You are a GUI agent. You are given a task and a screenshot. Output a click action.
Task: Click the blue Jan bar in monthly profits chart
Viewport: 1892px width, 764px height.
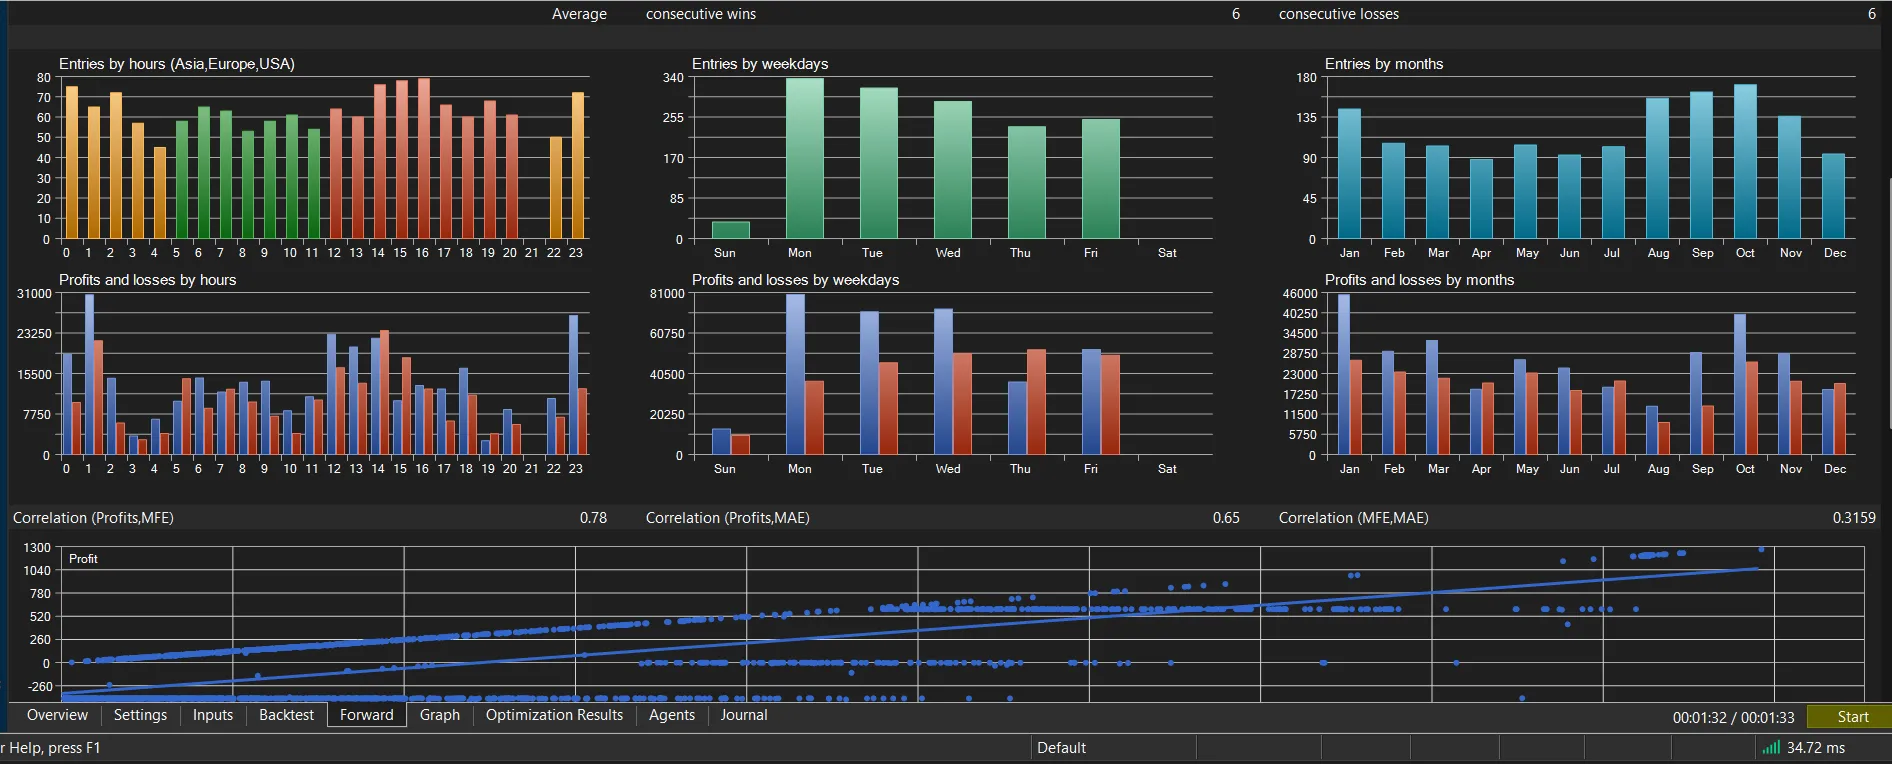click(x=1344, y=374)
